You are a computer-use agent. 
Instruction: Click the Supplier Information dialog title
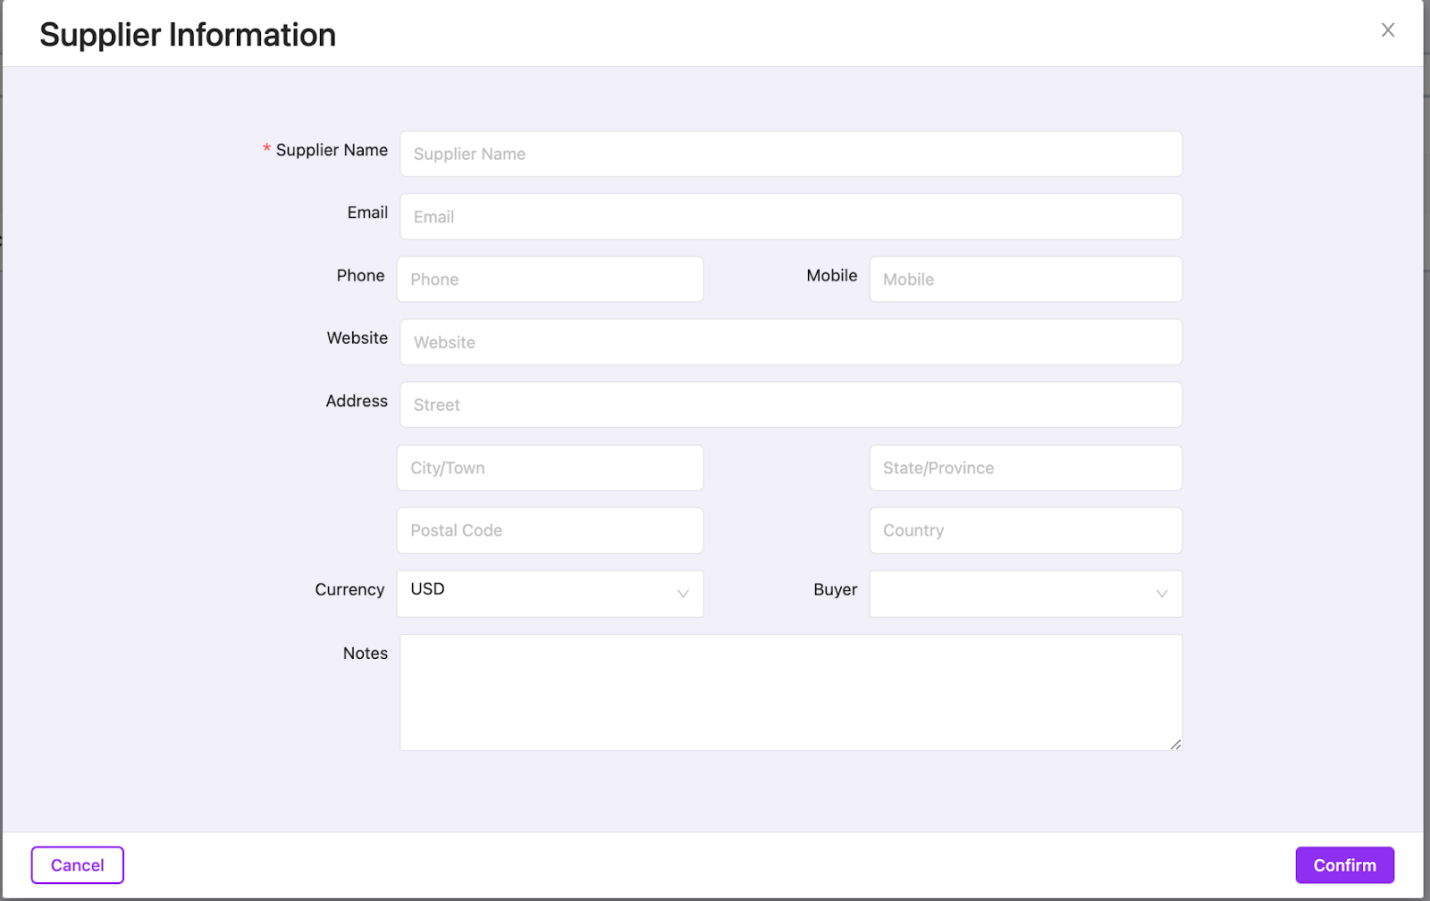(187, 35)
